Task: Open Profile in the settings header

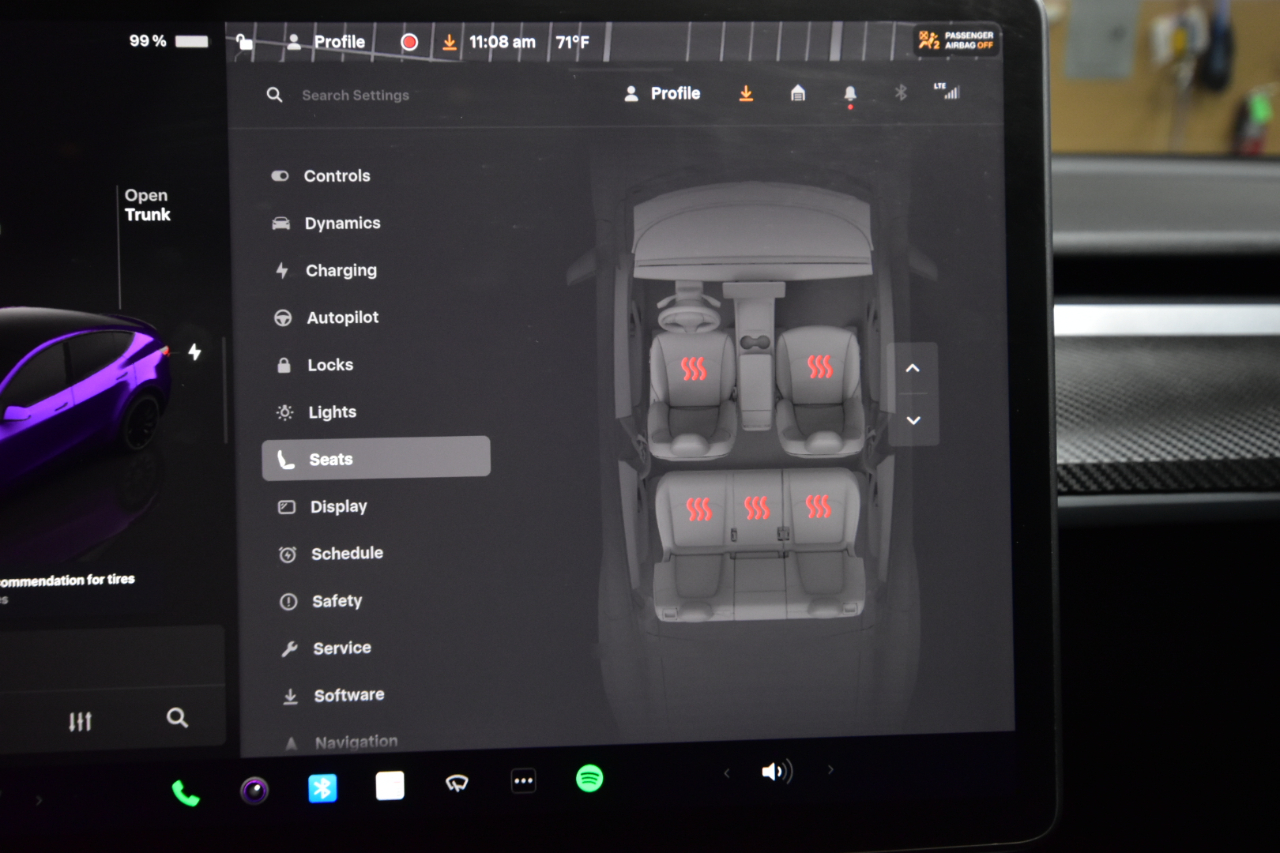Action: click(x=662, y=93)
